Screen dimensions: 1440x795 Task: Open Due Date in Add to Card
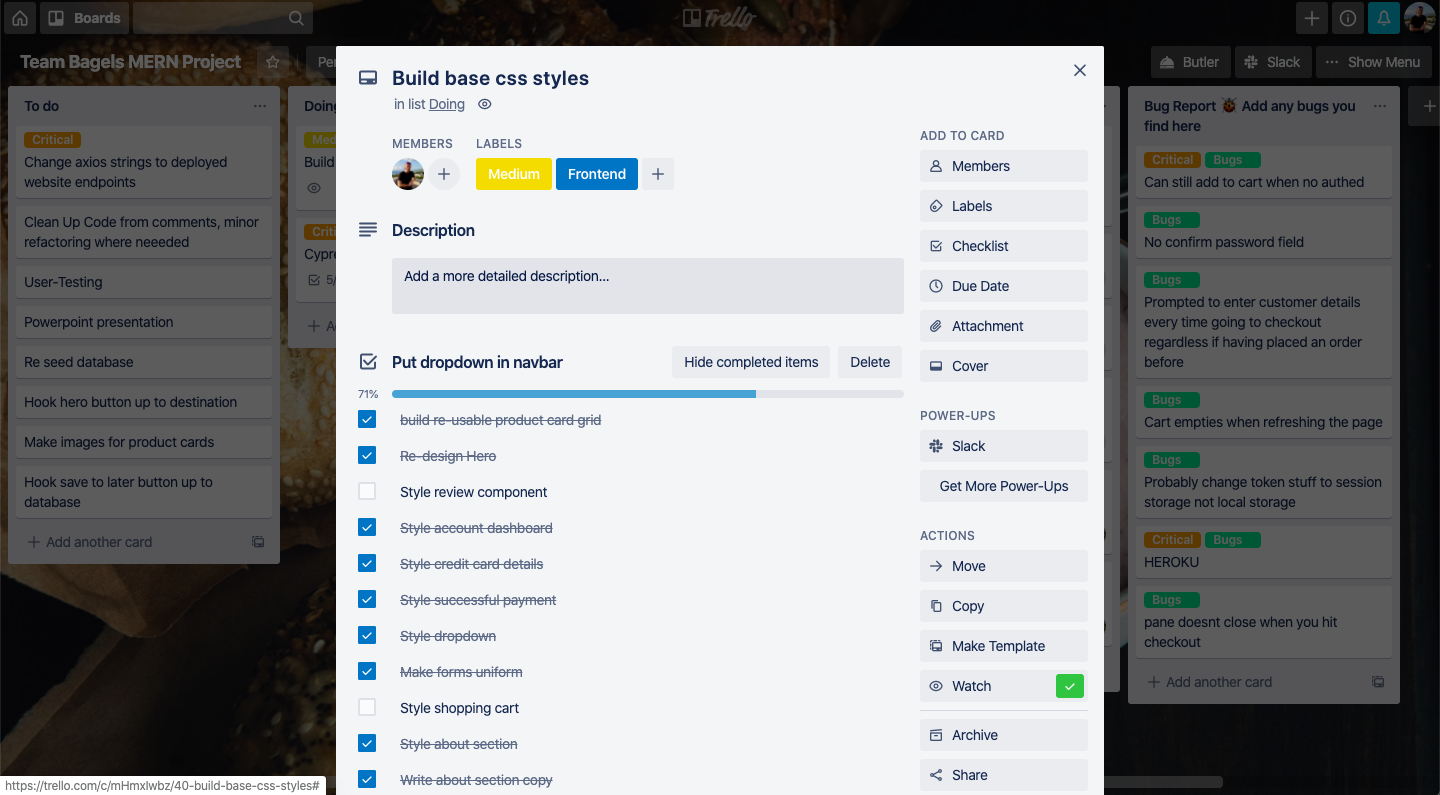(1004, 286)
